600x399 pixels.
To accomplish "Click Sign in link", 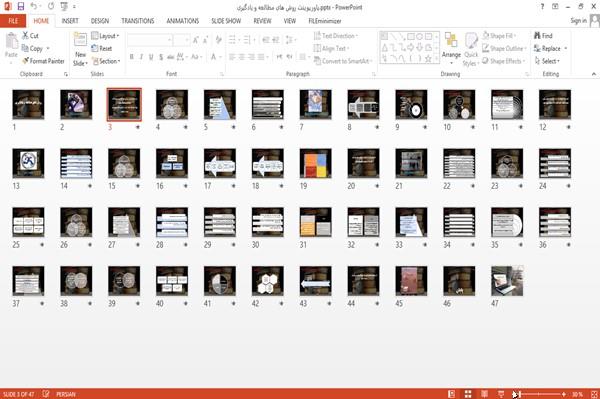I will (x=578, y=21).
